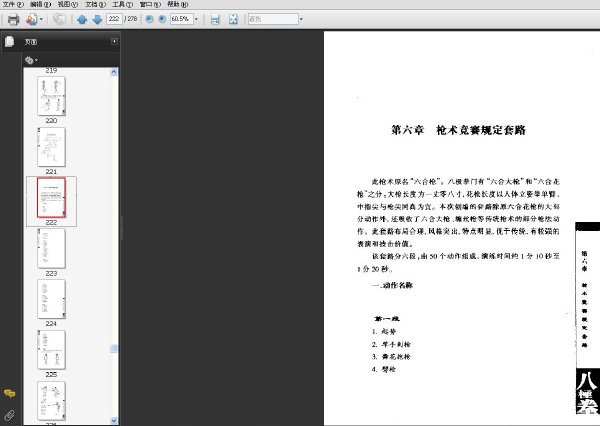The image size is (600, 426).
Task: Click the collaborate/share colorful toolbar icon
Action: [32, 19]
